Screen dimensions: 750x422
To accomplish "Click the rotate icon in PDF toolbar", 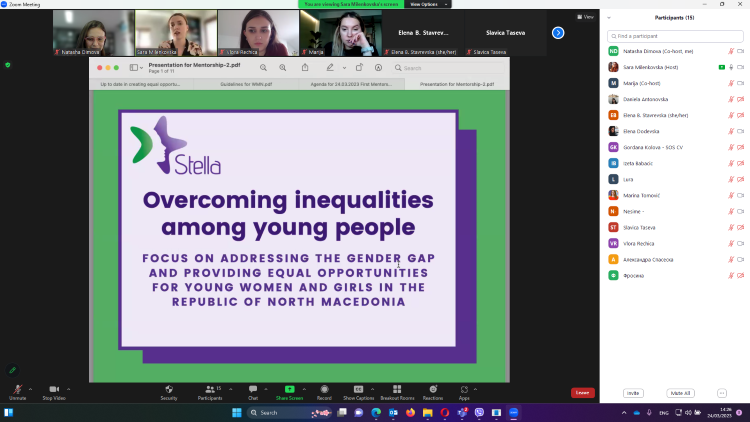I will click(x=359, y=67).
